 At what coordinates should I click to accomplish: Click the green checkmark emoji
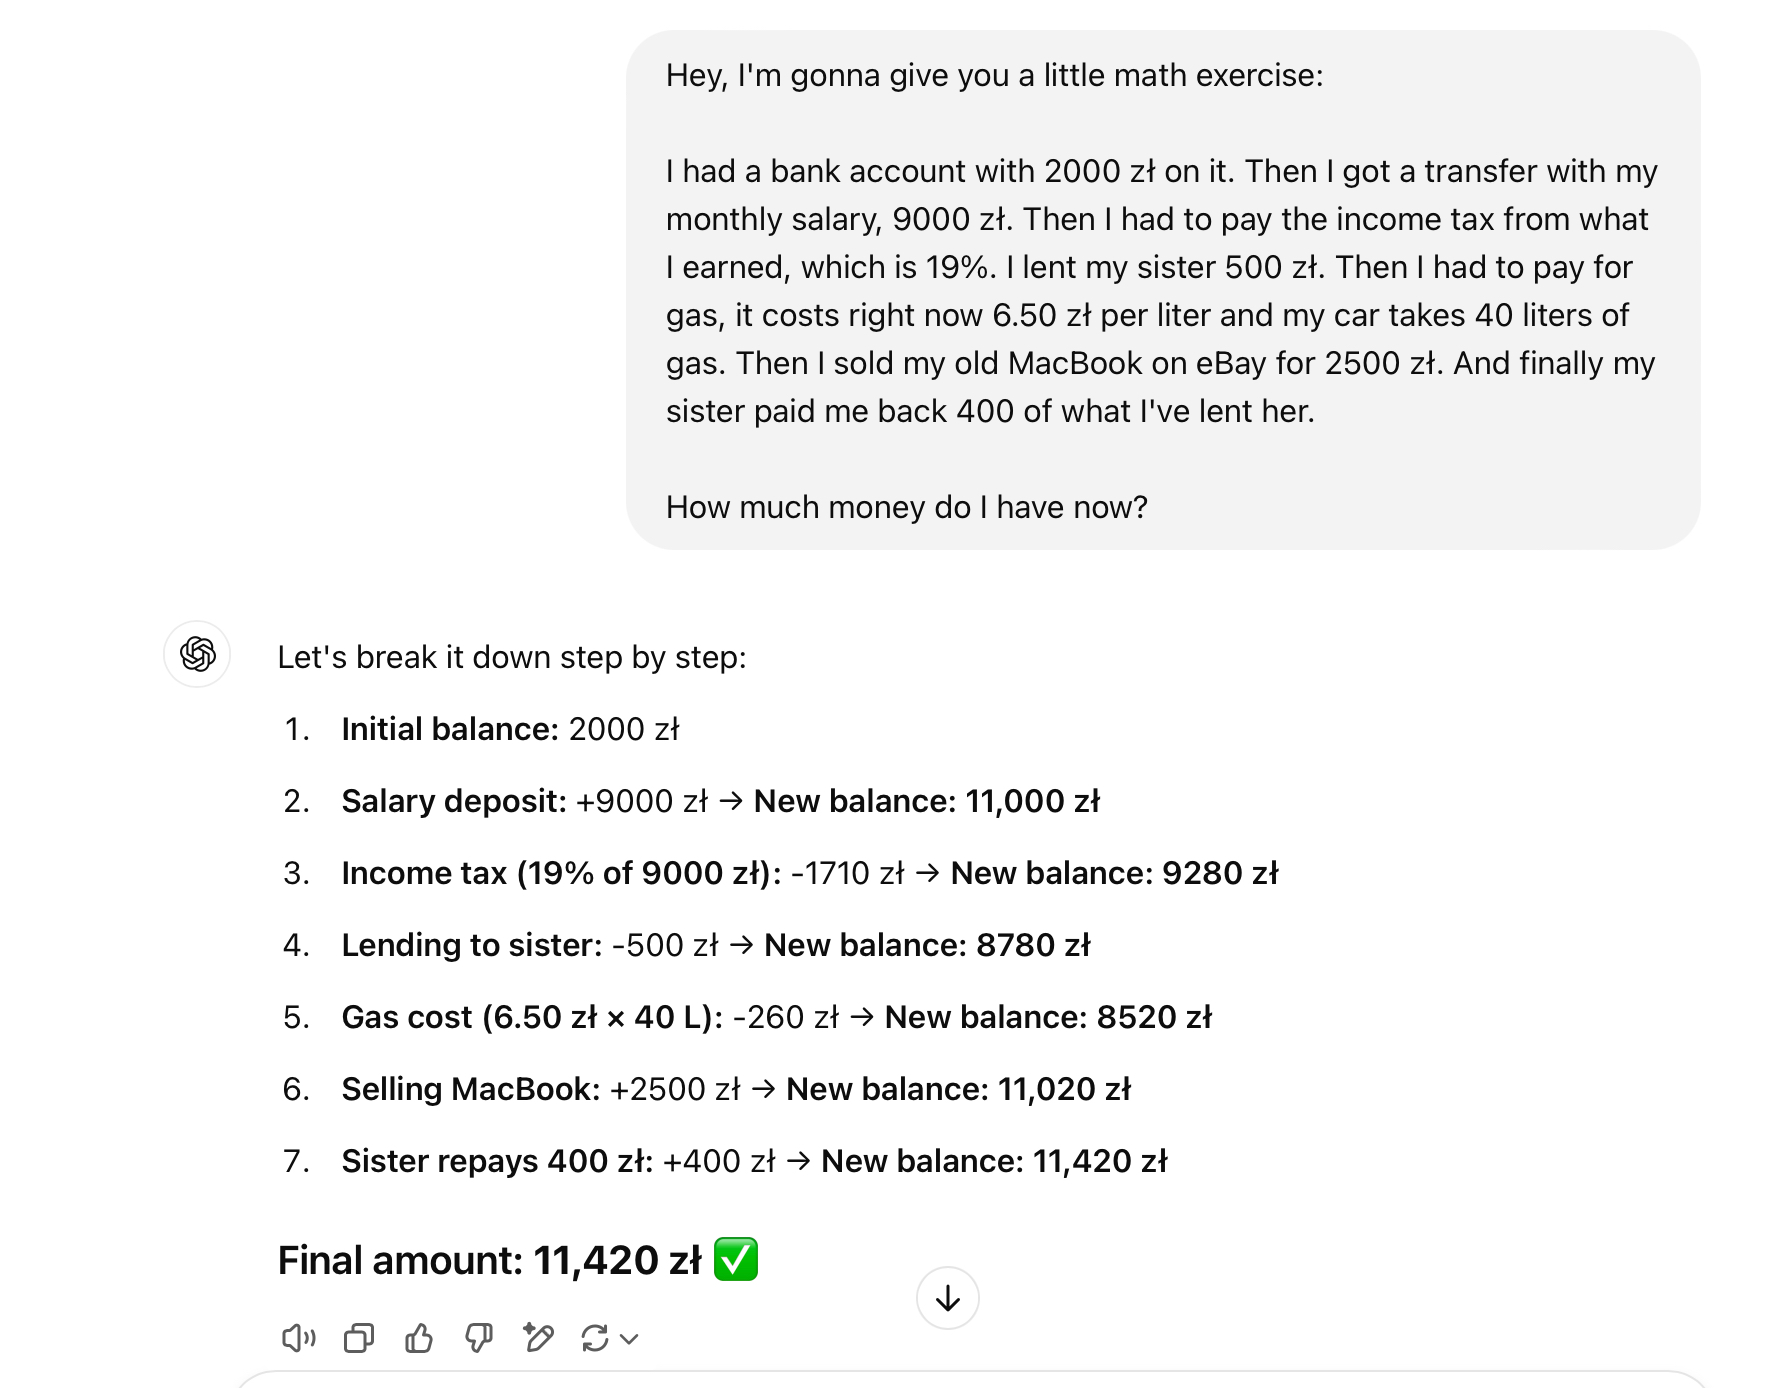click(736, 1260)
